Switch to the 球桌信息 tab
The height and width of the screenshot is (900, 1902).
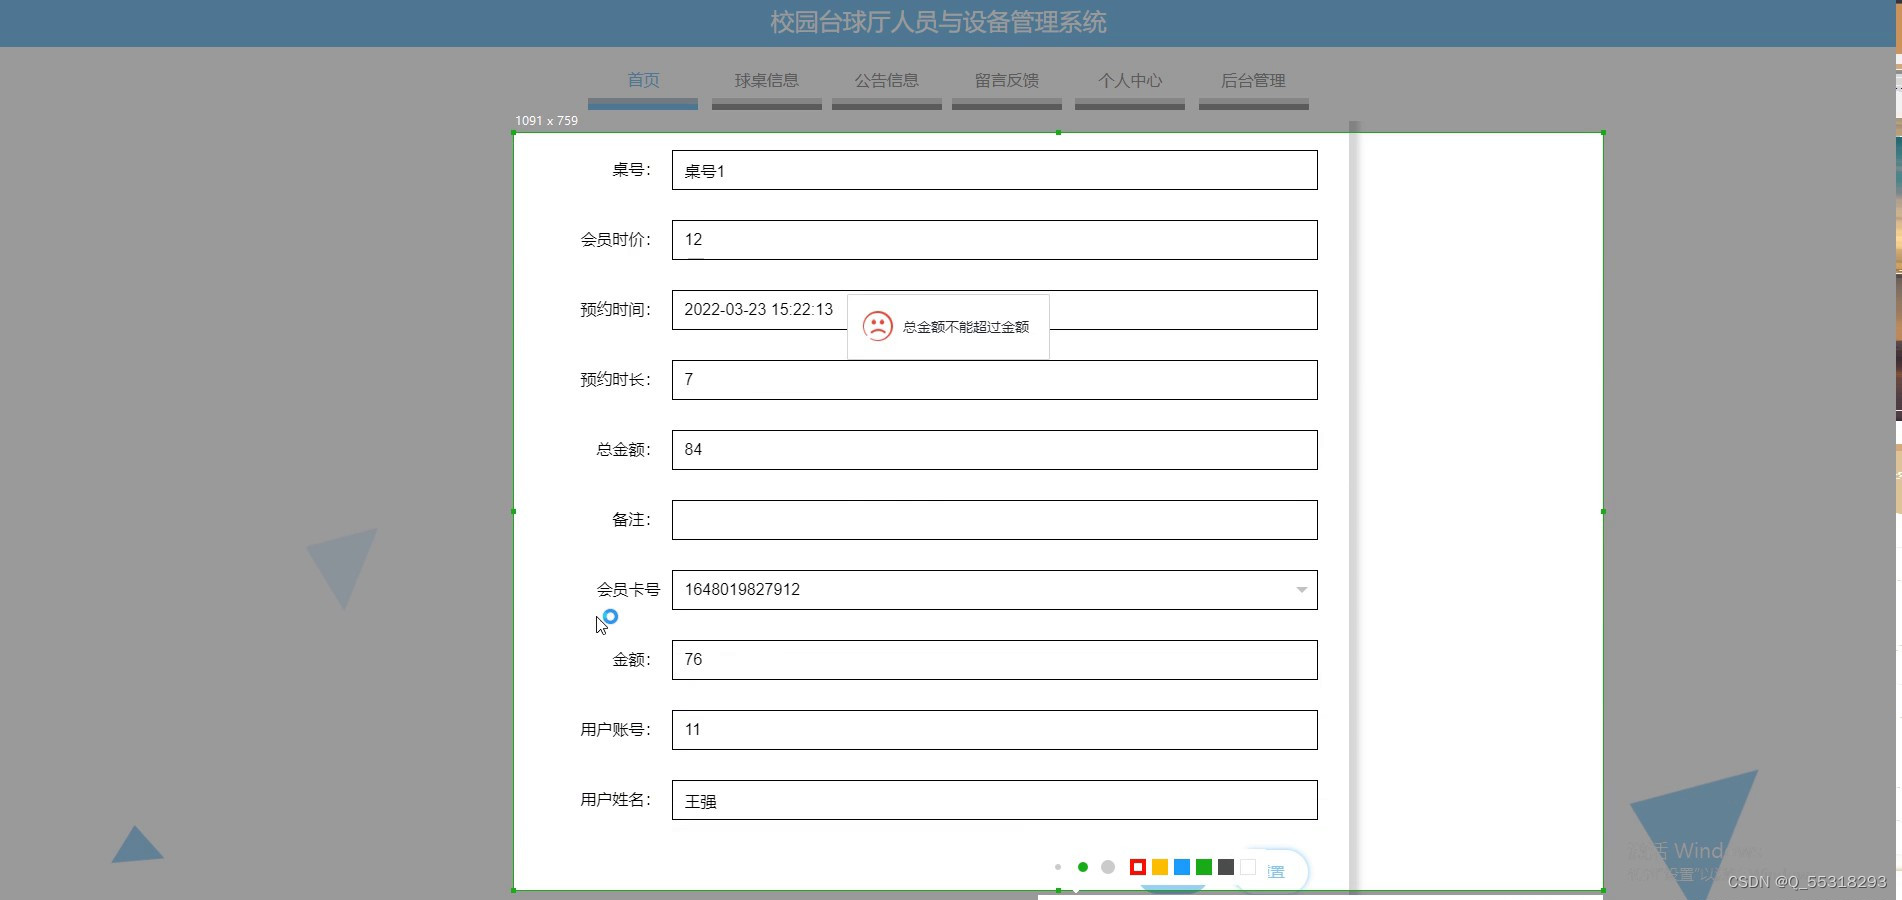(766, 81)
